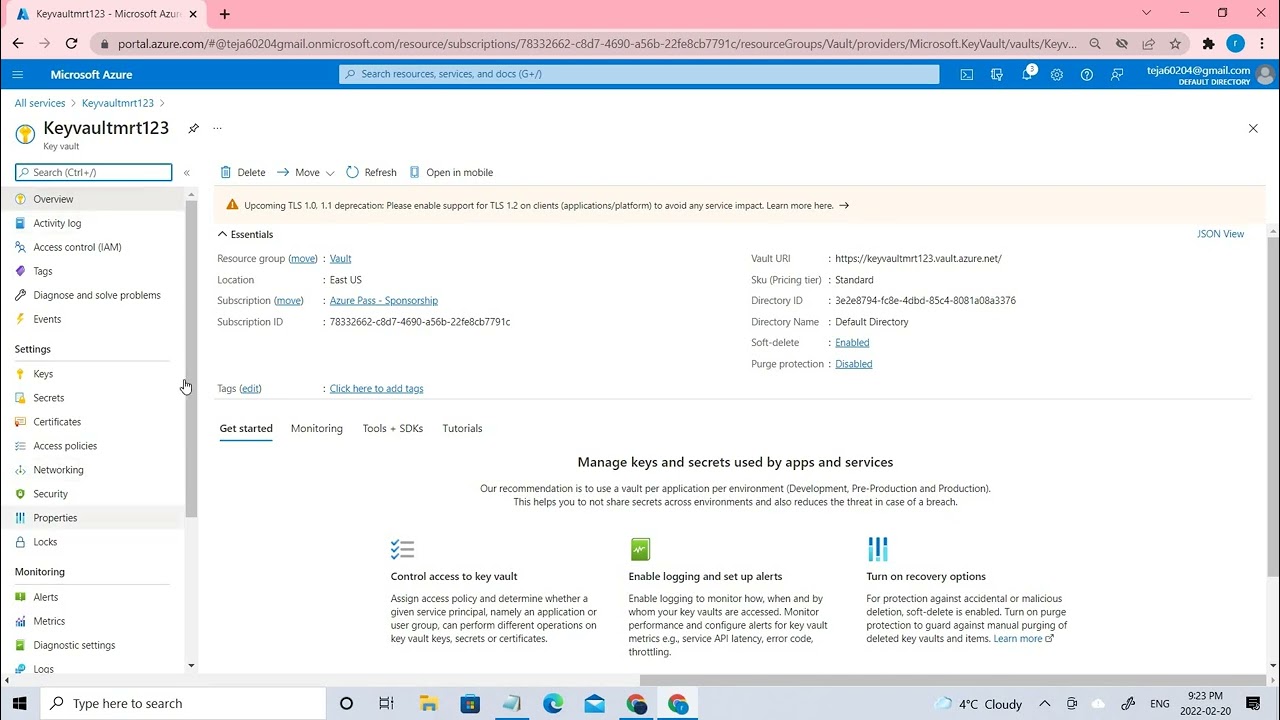Pin Keyvaultmrt123 to dashboard

193,128
